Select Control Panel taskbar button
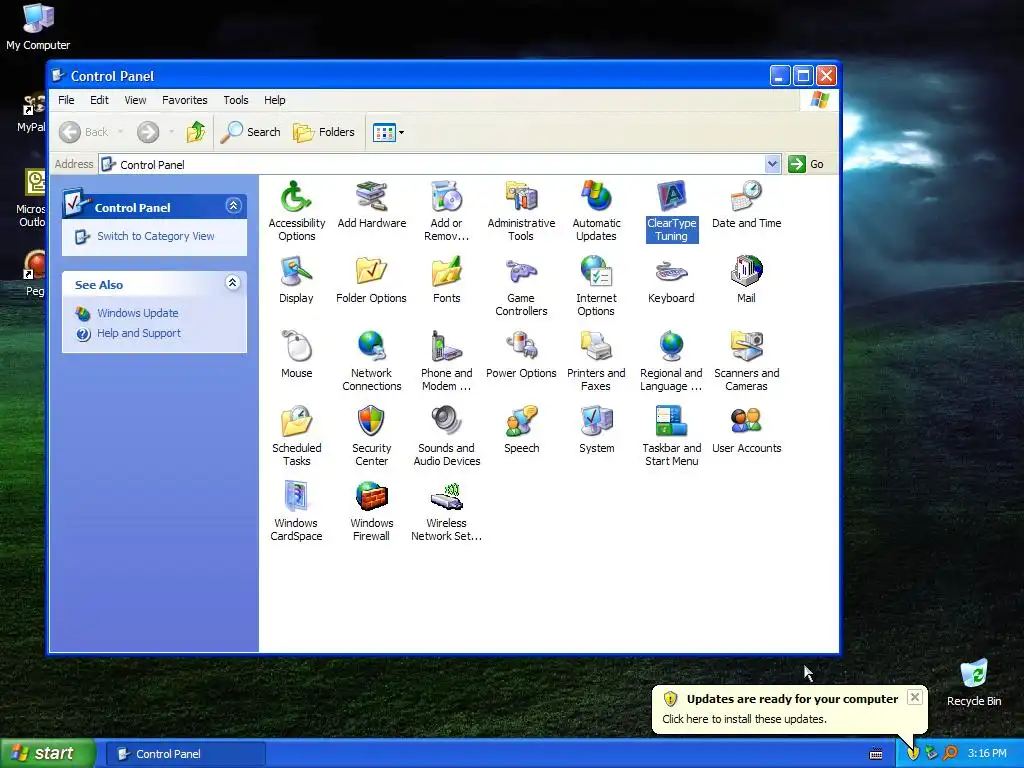This screenshot has width=1024, height=768. tap(185, 754)
